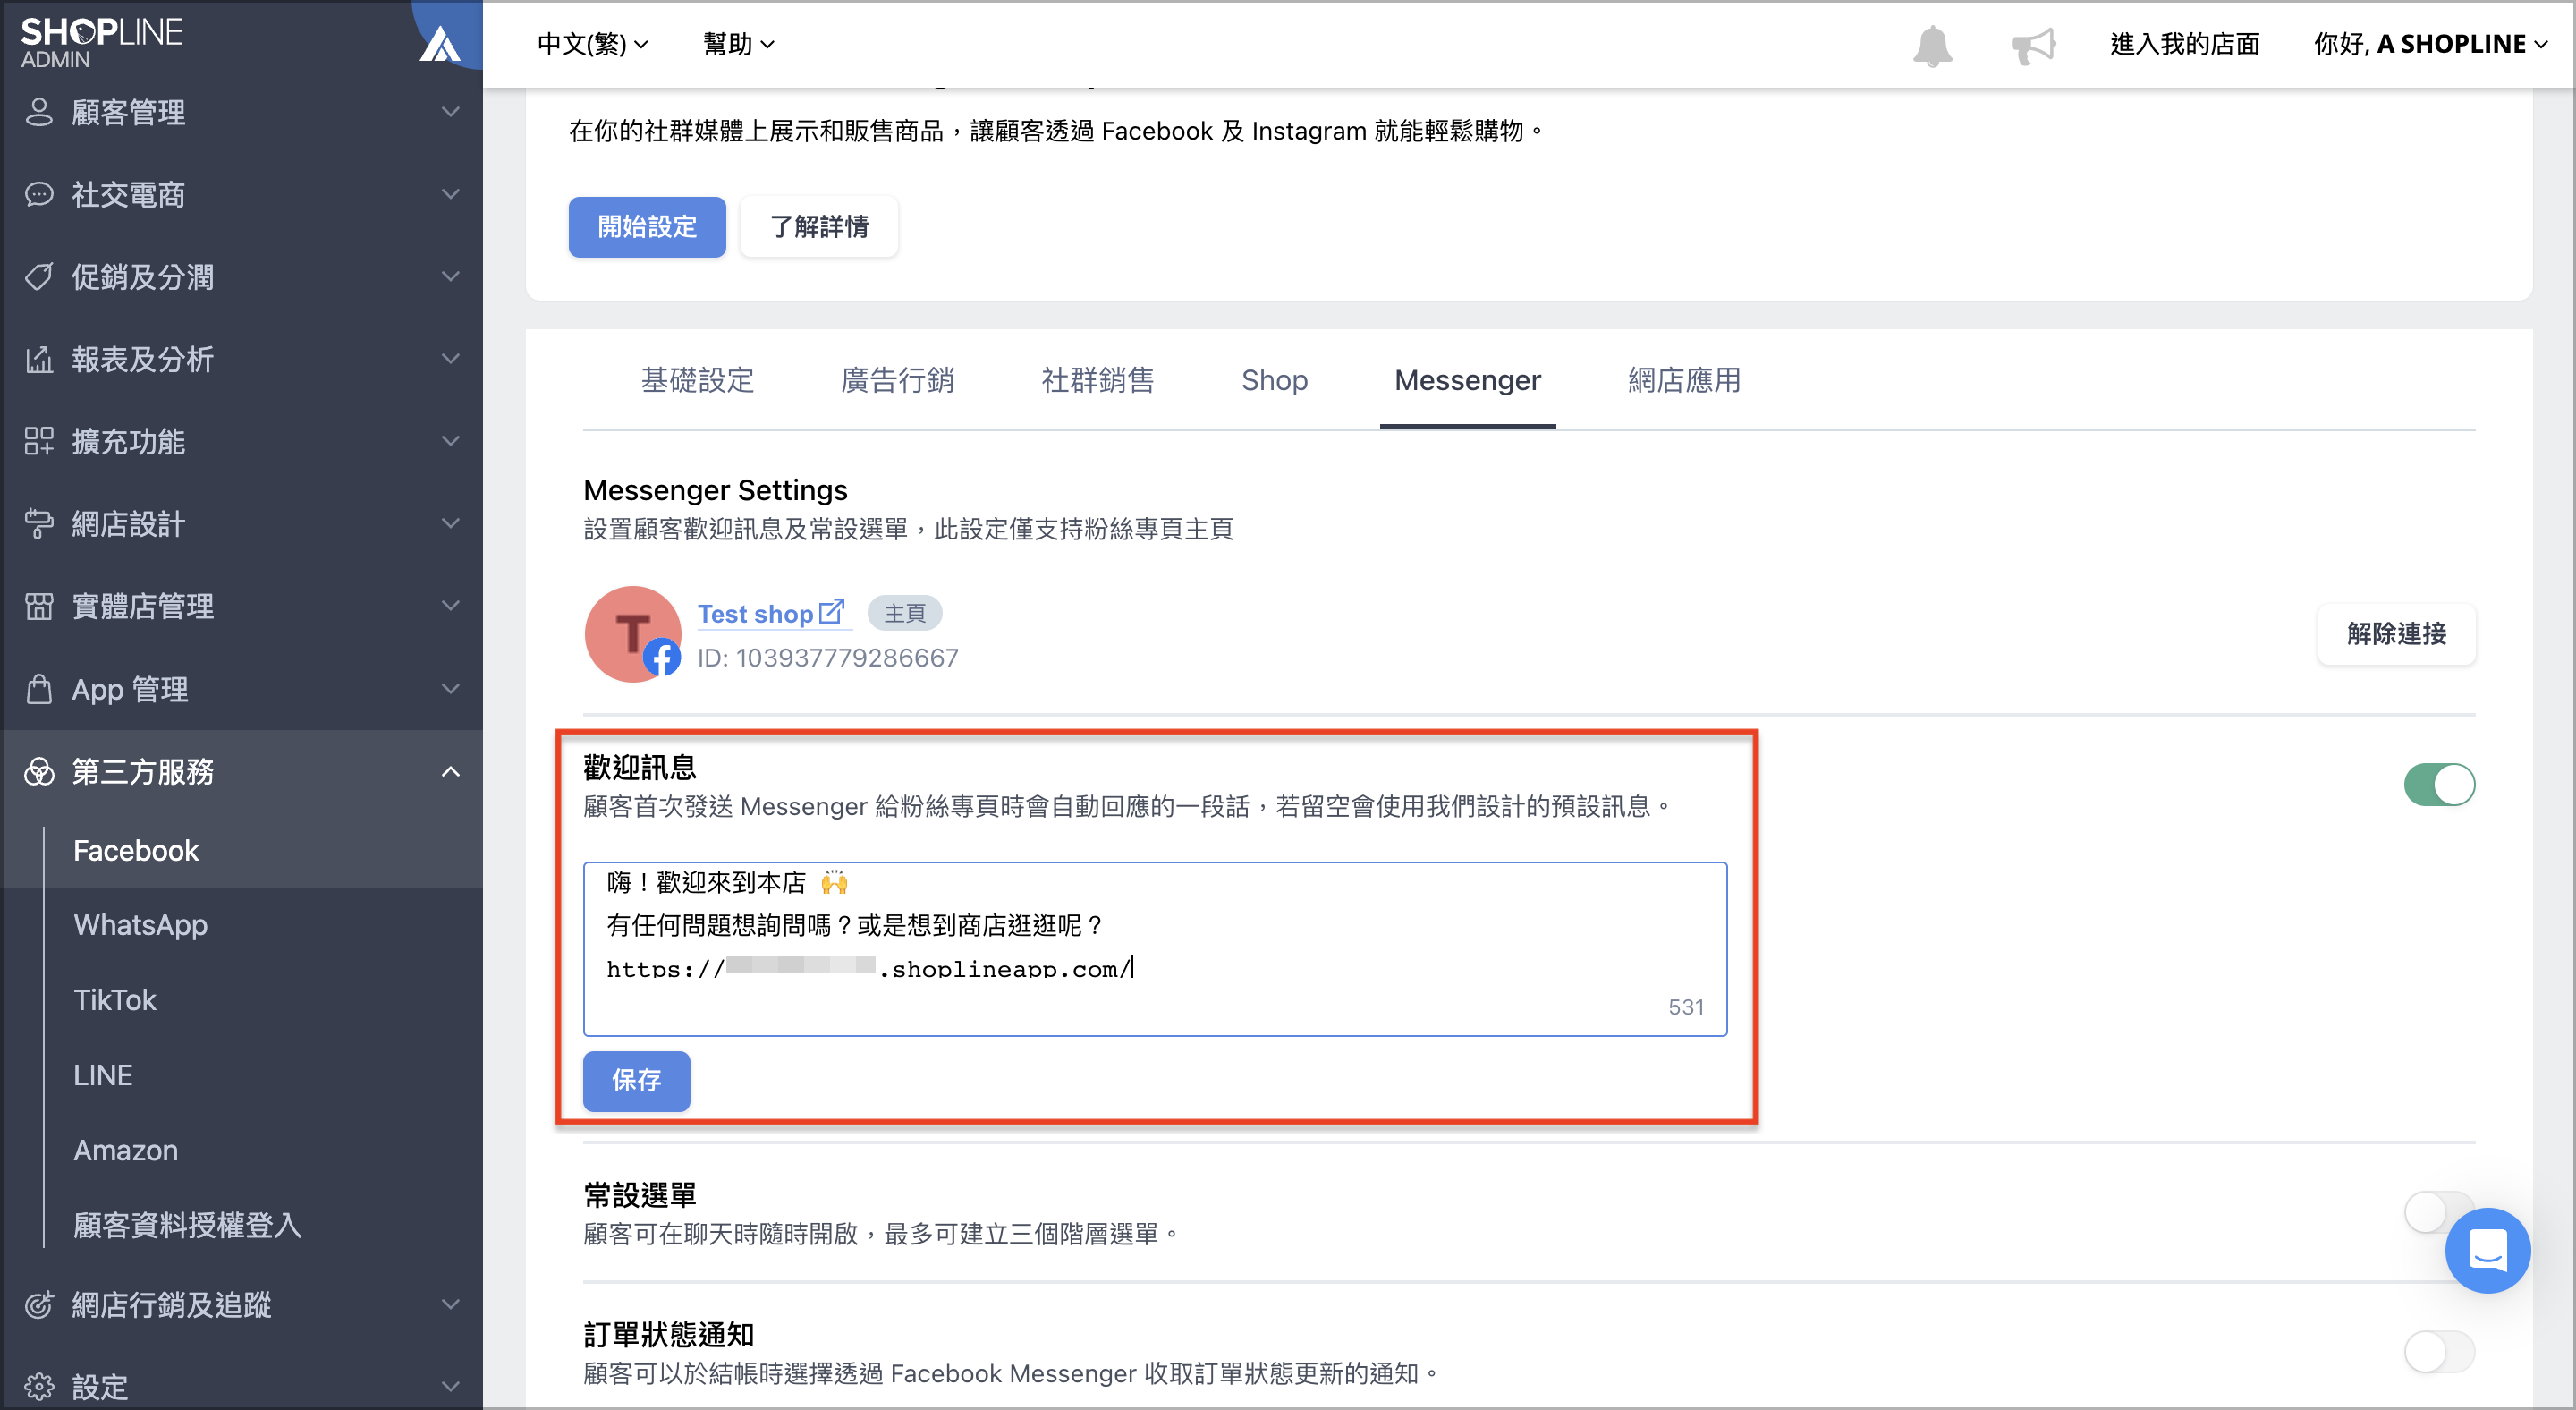The height and width of the screenshot is (1410, 2576).
Task: Click the third-party services icon
Action: coord(39,771)
